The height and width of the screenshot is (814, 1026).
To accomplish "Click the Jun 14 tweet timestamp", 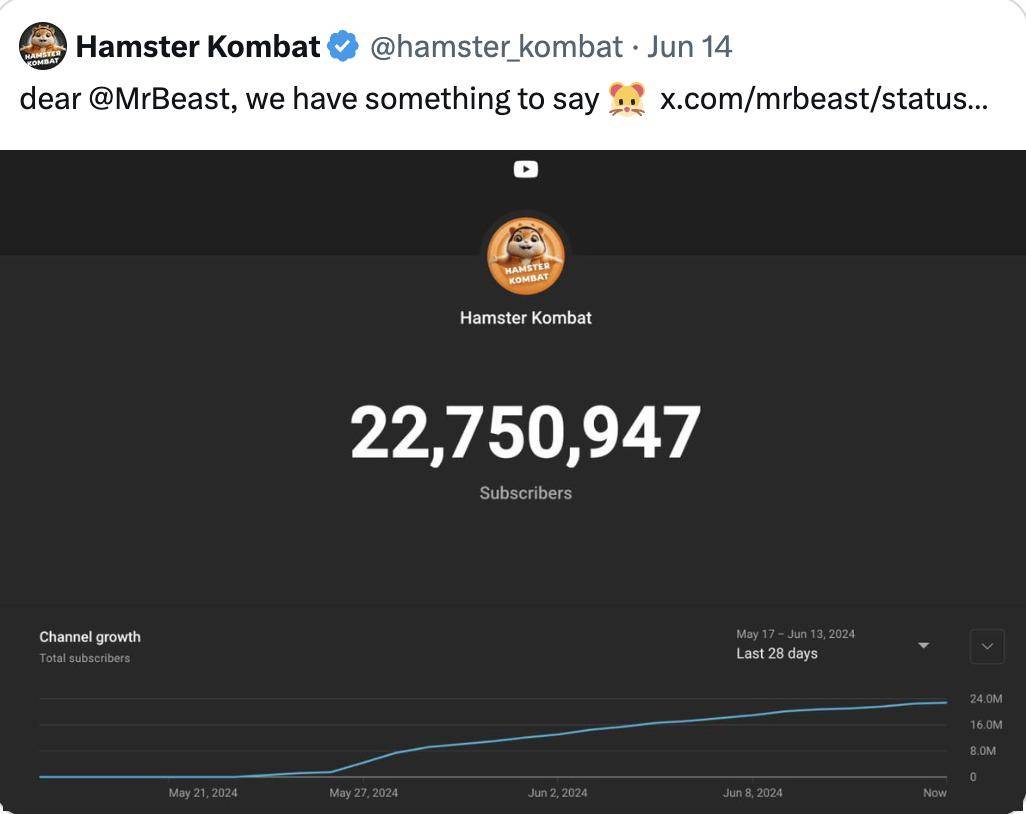I will click(x=689, y=47).
